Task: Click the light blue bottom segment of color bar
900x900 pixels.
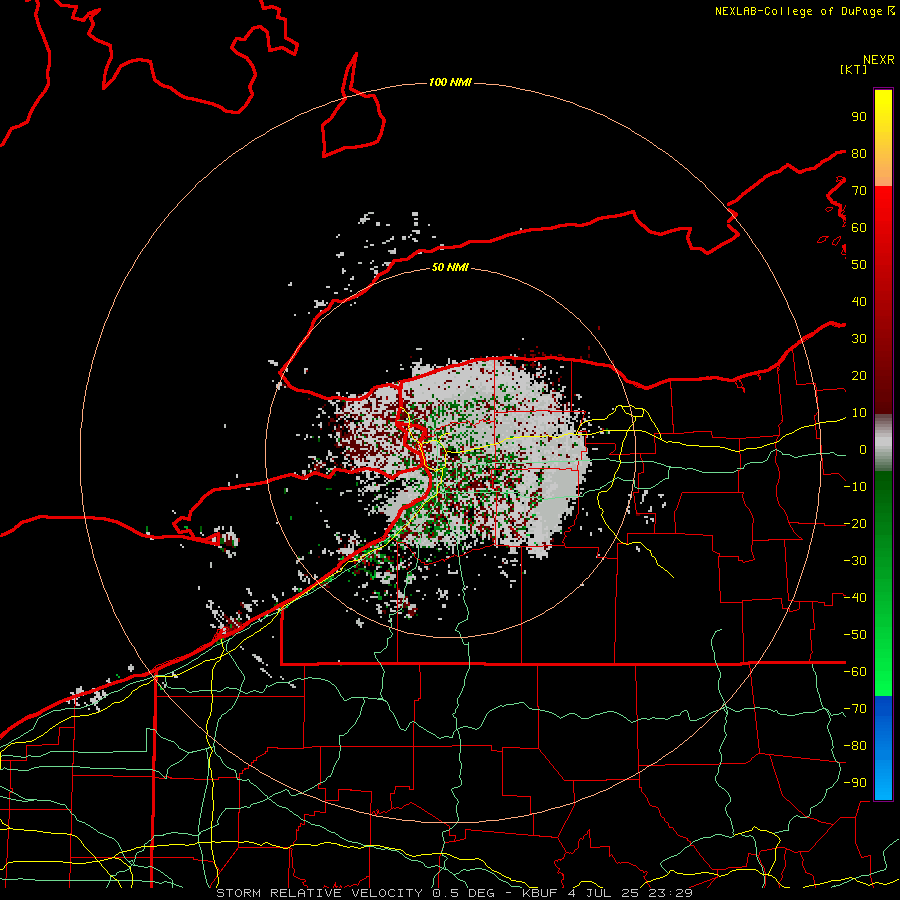Action: point(883,781)
